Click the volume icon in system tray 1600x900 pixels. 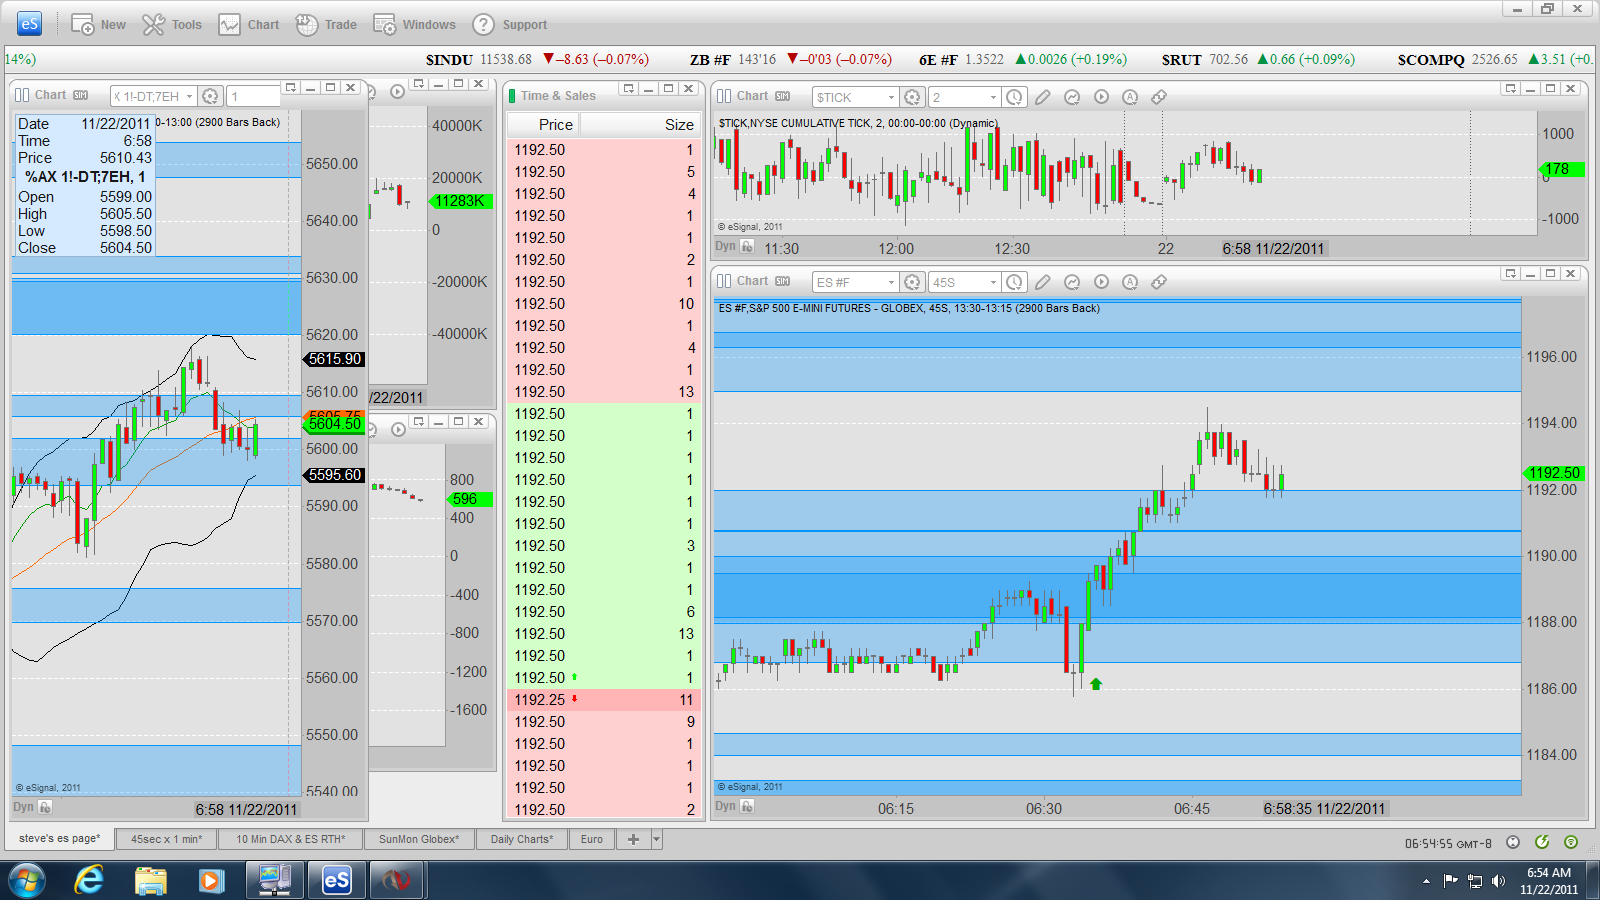click(1498, 881)
